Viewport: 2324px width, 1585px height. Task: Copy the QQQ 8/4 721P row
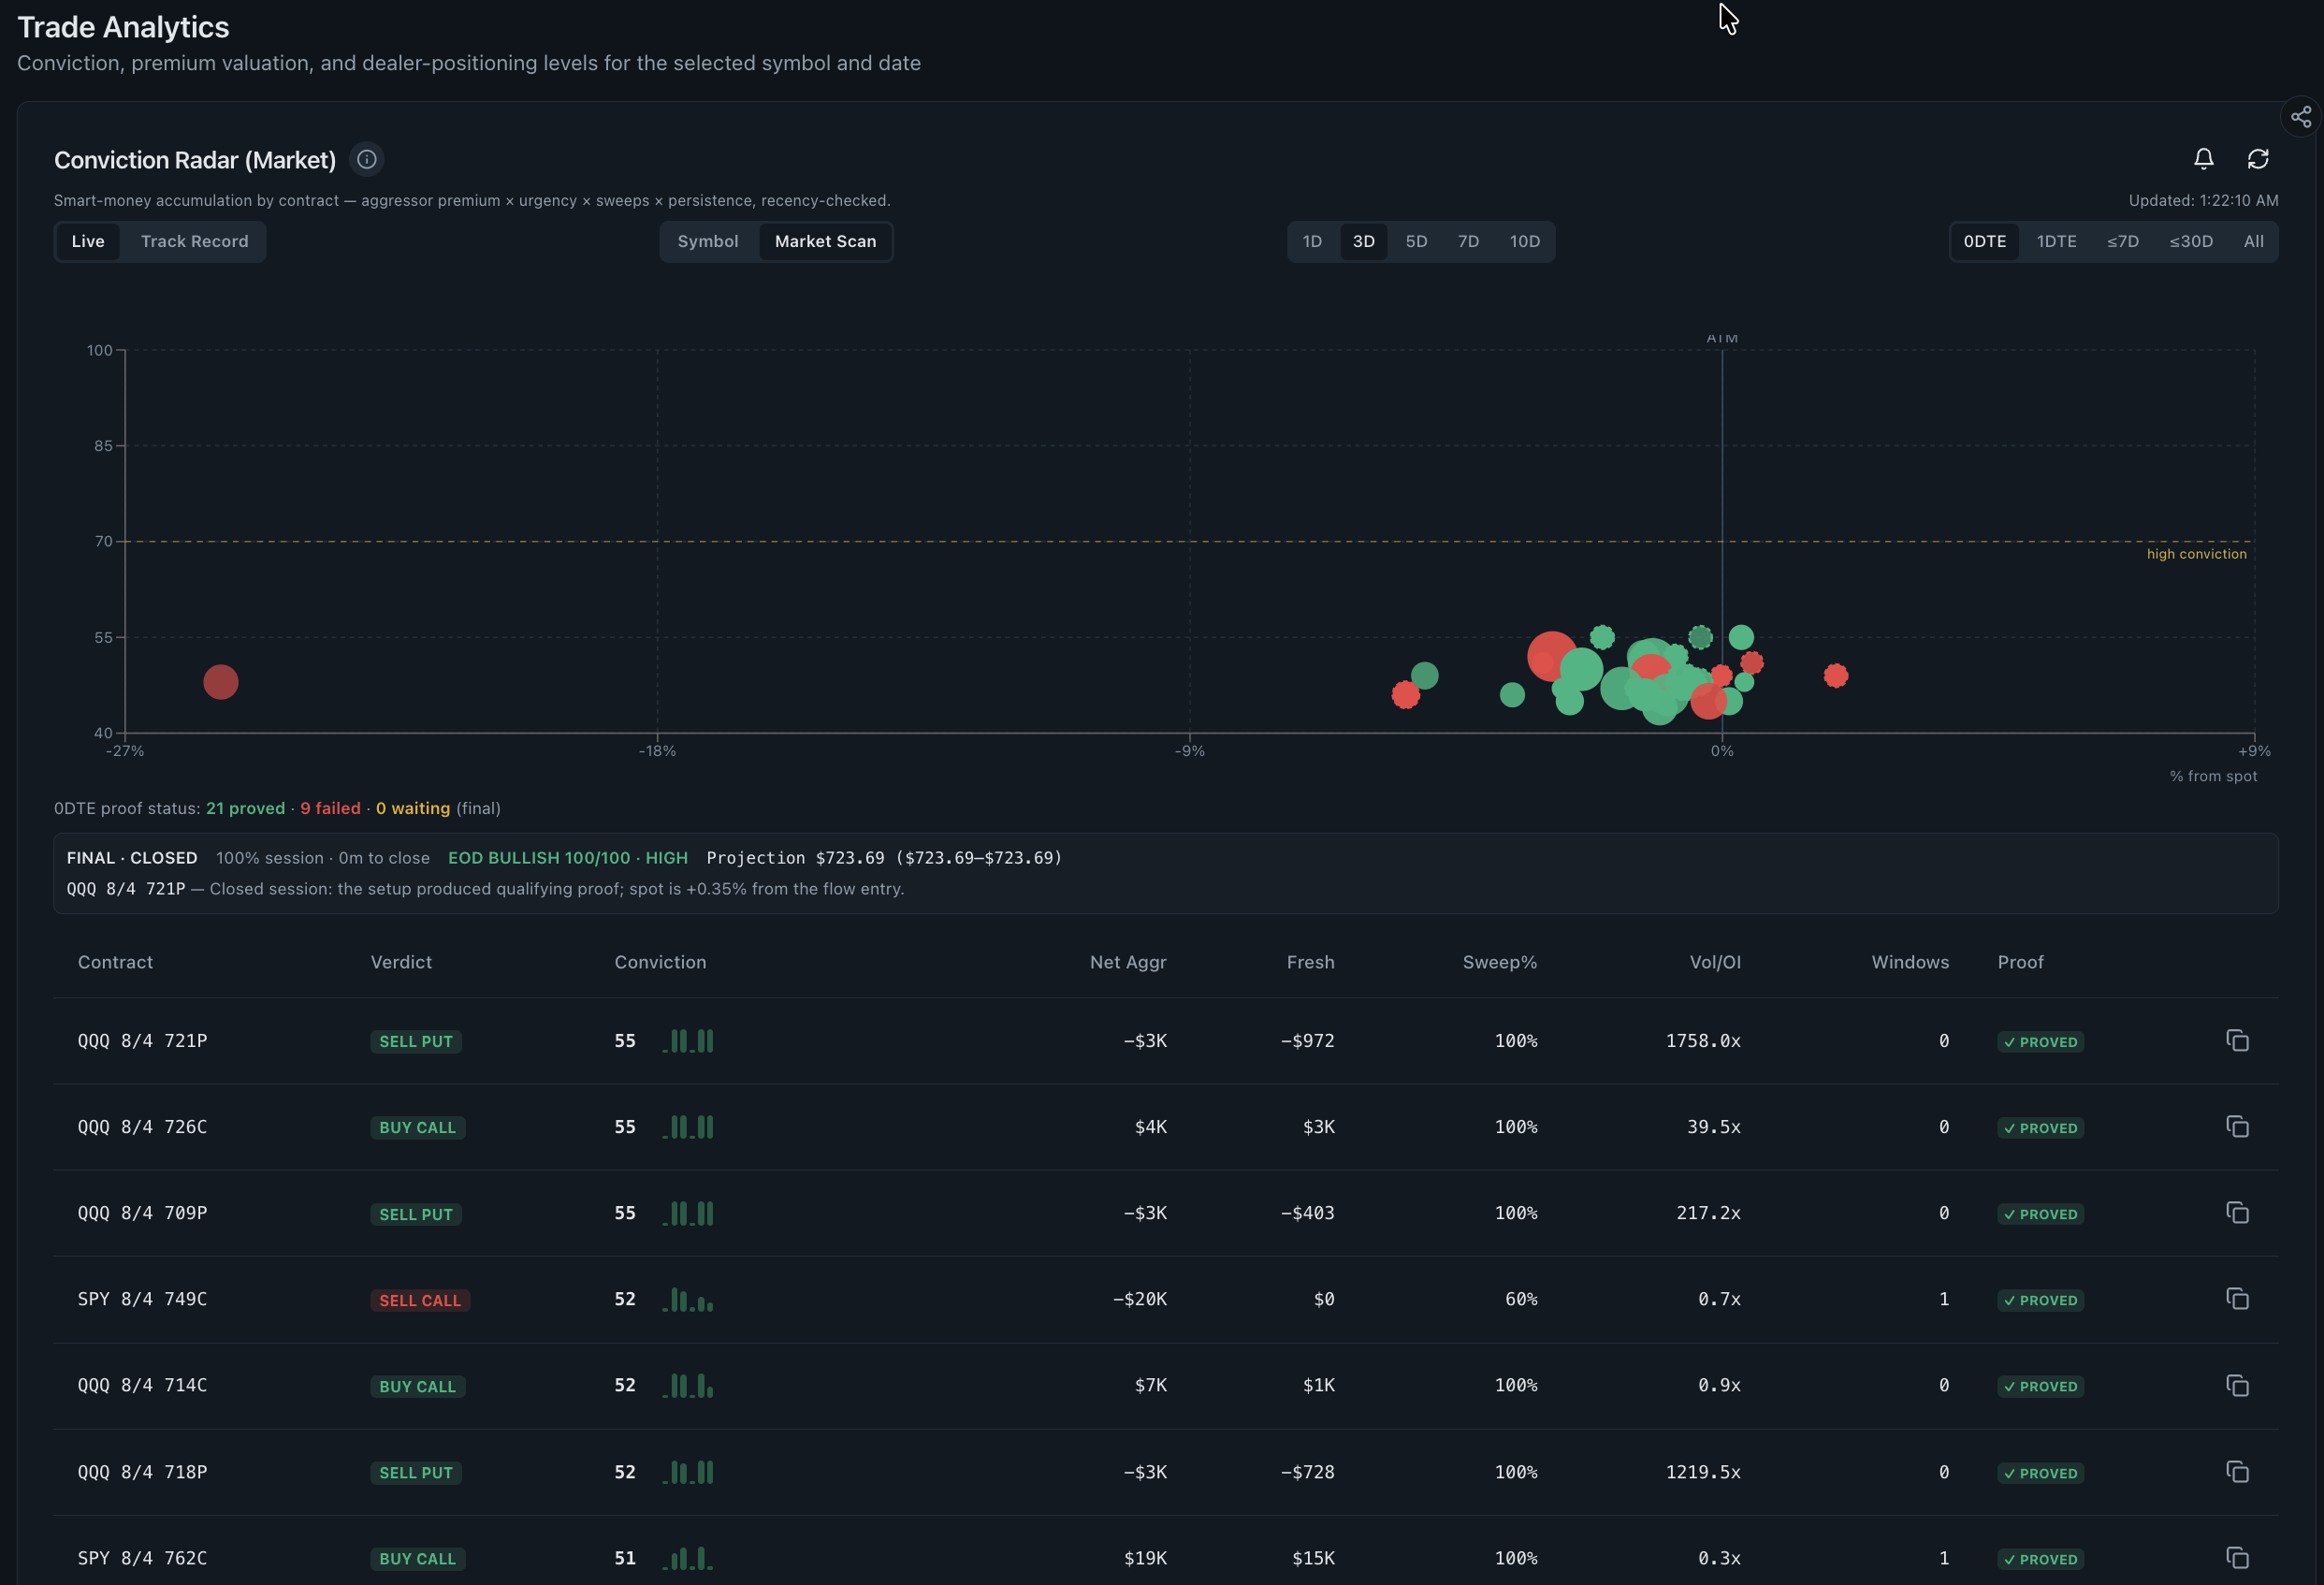[2238, 1041]
